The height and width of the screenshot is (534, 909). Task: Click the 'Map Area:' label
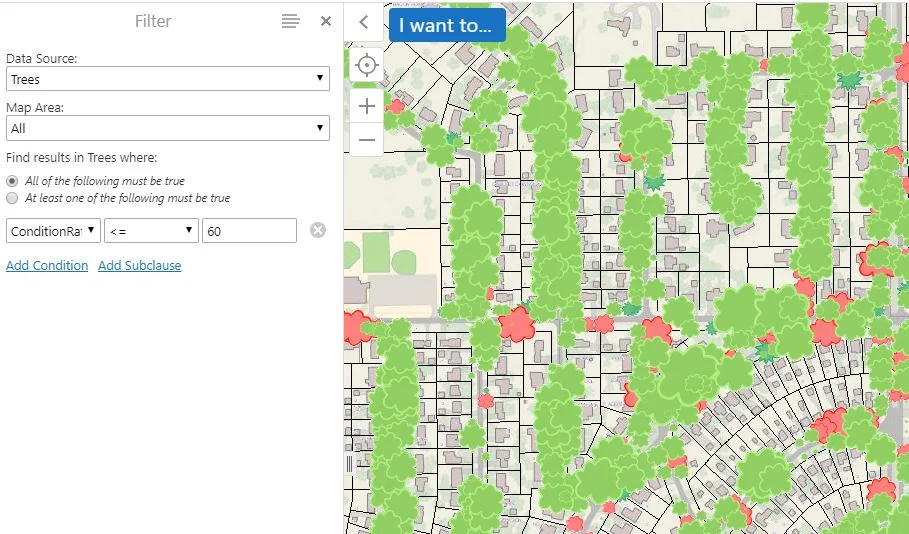coord(35,108)
